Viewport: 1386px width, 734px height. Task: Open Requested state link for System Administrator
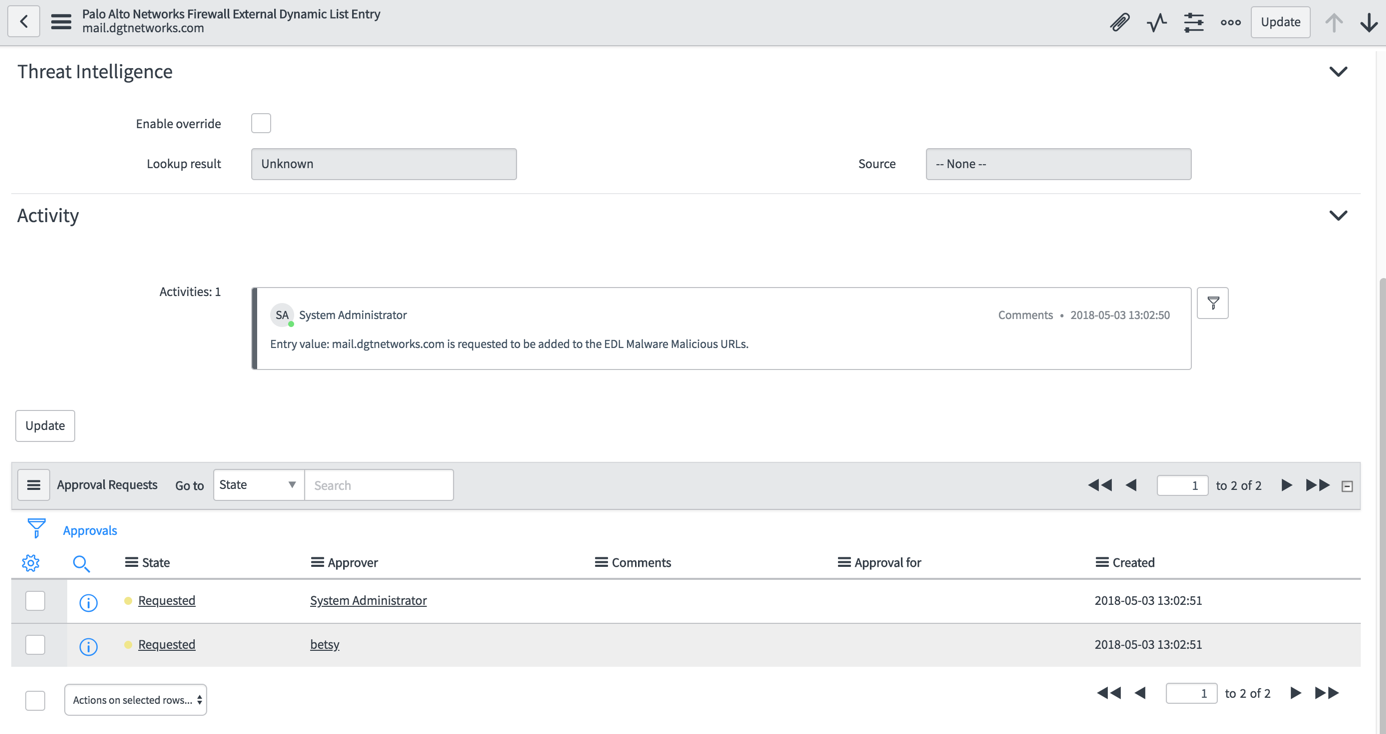[167, 601]
